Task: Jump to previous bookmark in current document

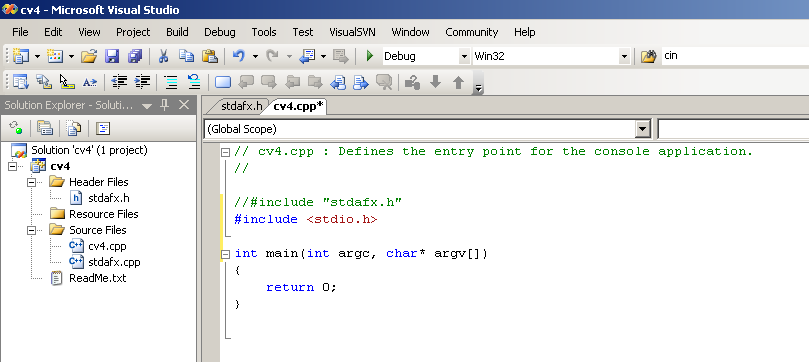Action: click(339, 82)
